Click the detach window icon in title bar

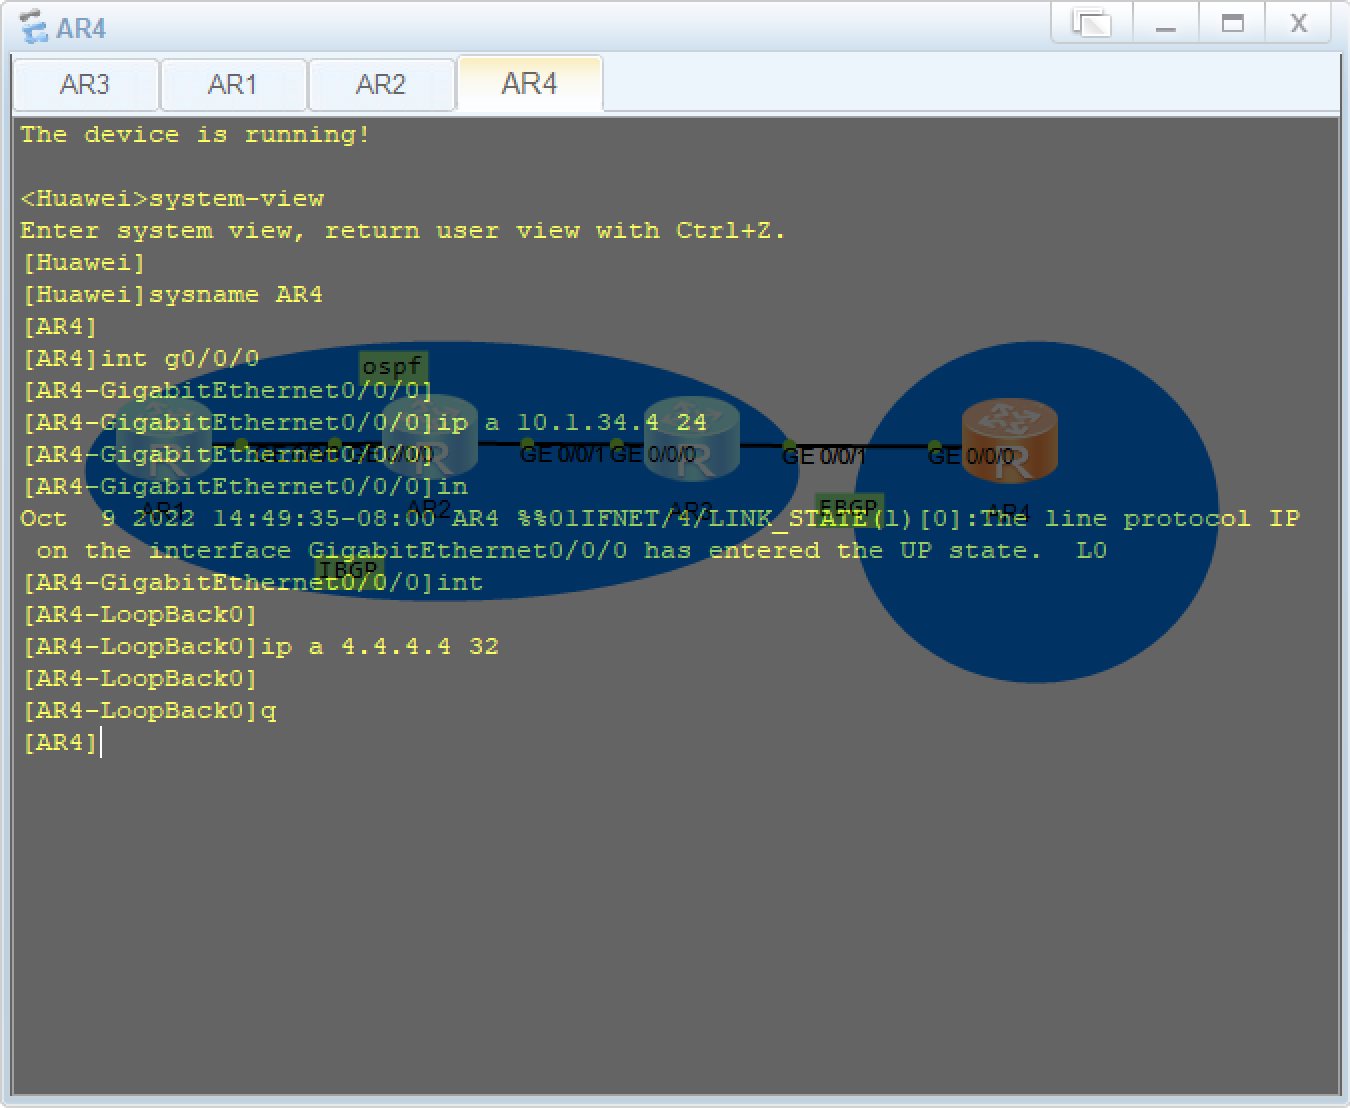pos(1091,23)
